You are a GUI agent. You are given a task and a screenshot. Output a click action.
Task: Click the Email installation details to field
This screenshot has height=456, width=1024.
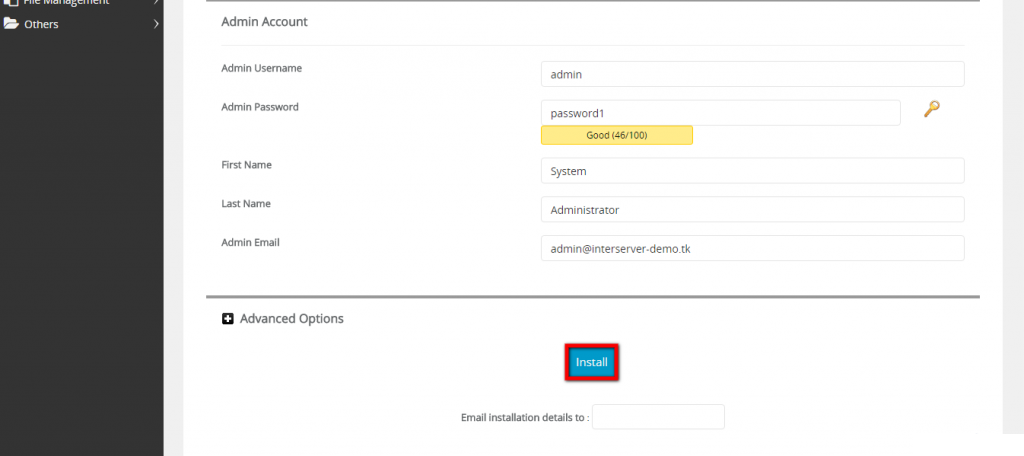[658, 417]
